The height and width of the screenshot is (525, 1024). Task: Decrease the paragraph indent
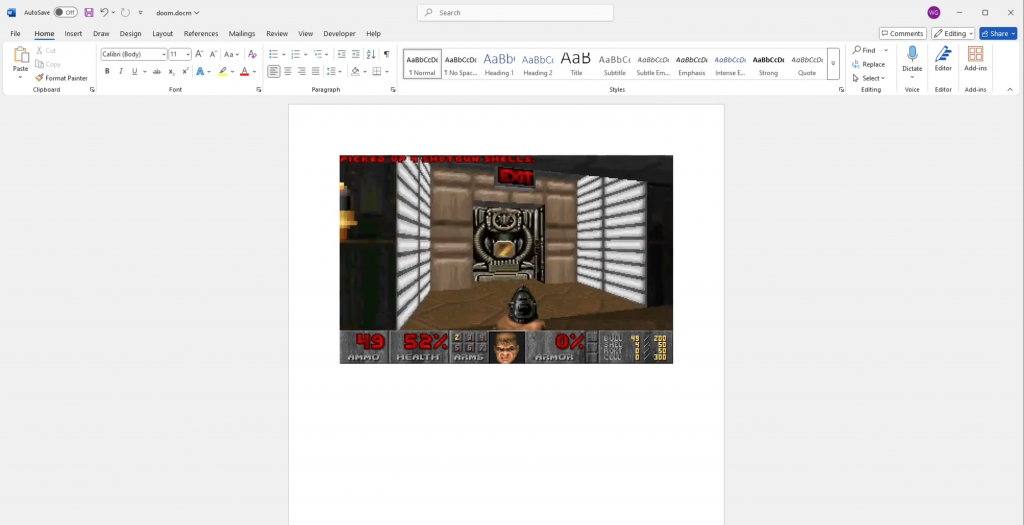click(342, 54)
